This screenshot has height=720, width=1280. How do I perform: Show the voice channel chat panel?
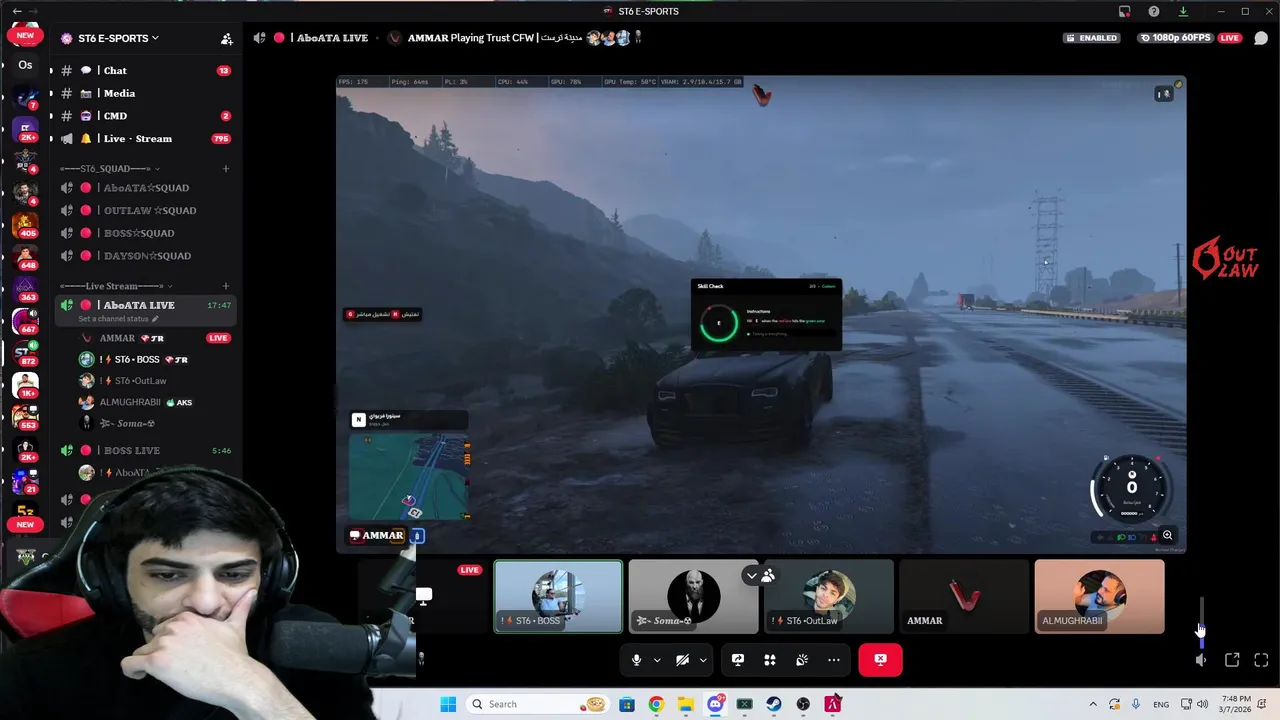pyautogui.click(x=1261, y=38)
